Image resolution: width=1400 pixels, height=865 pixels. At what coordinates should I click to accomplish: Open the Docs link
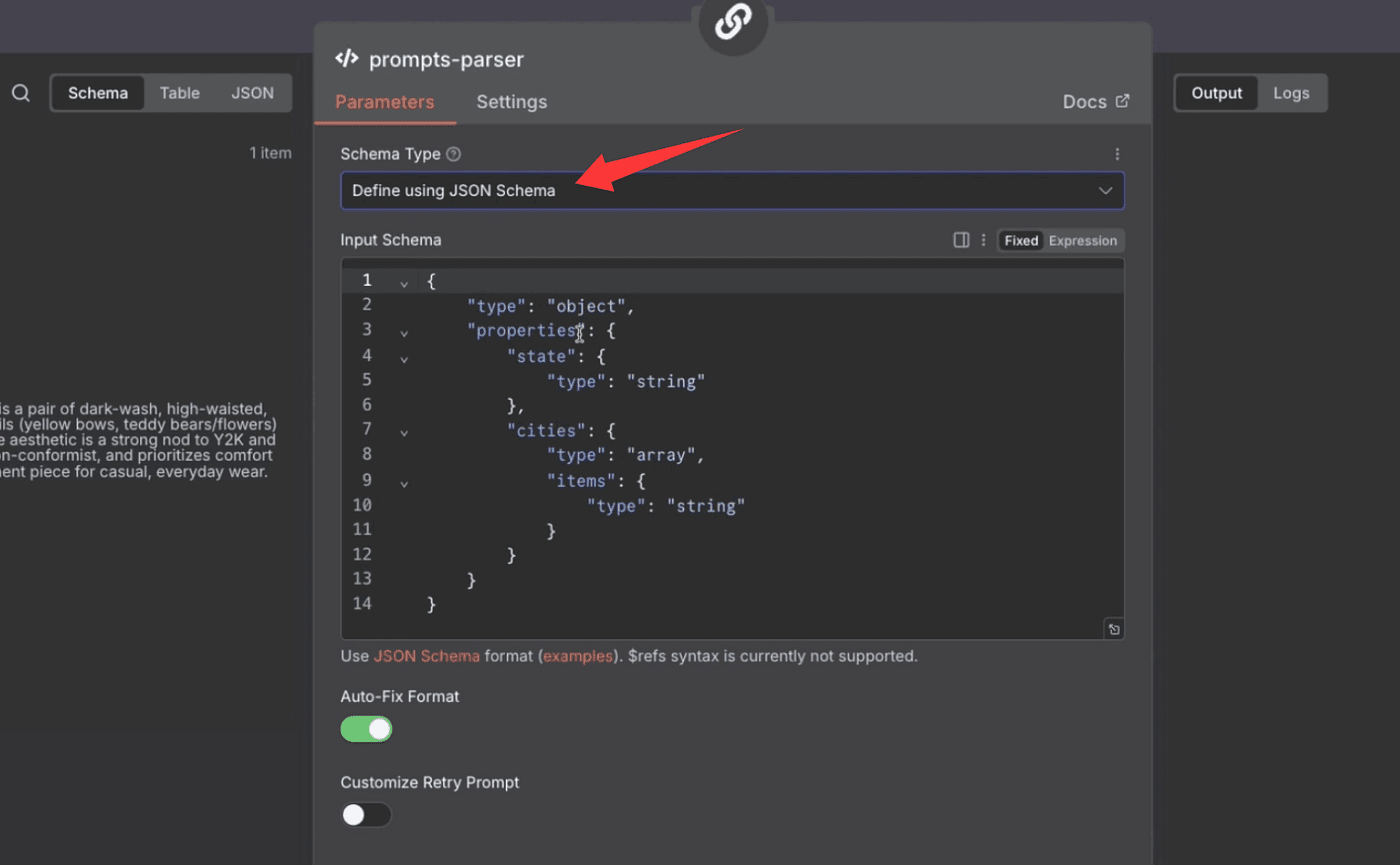(1096, 102)
